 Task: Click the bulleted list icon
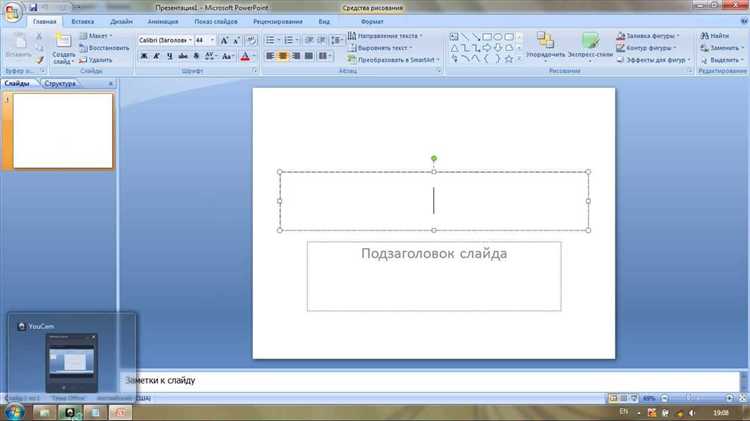point(270,40)
